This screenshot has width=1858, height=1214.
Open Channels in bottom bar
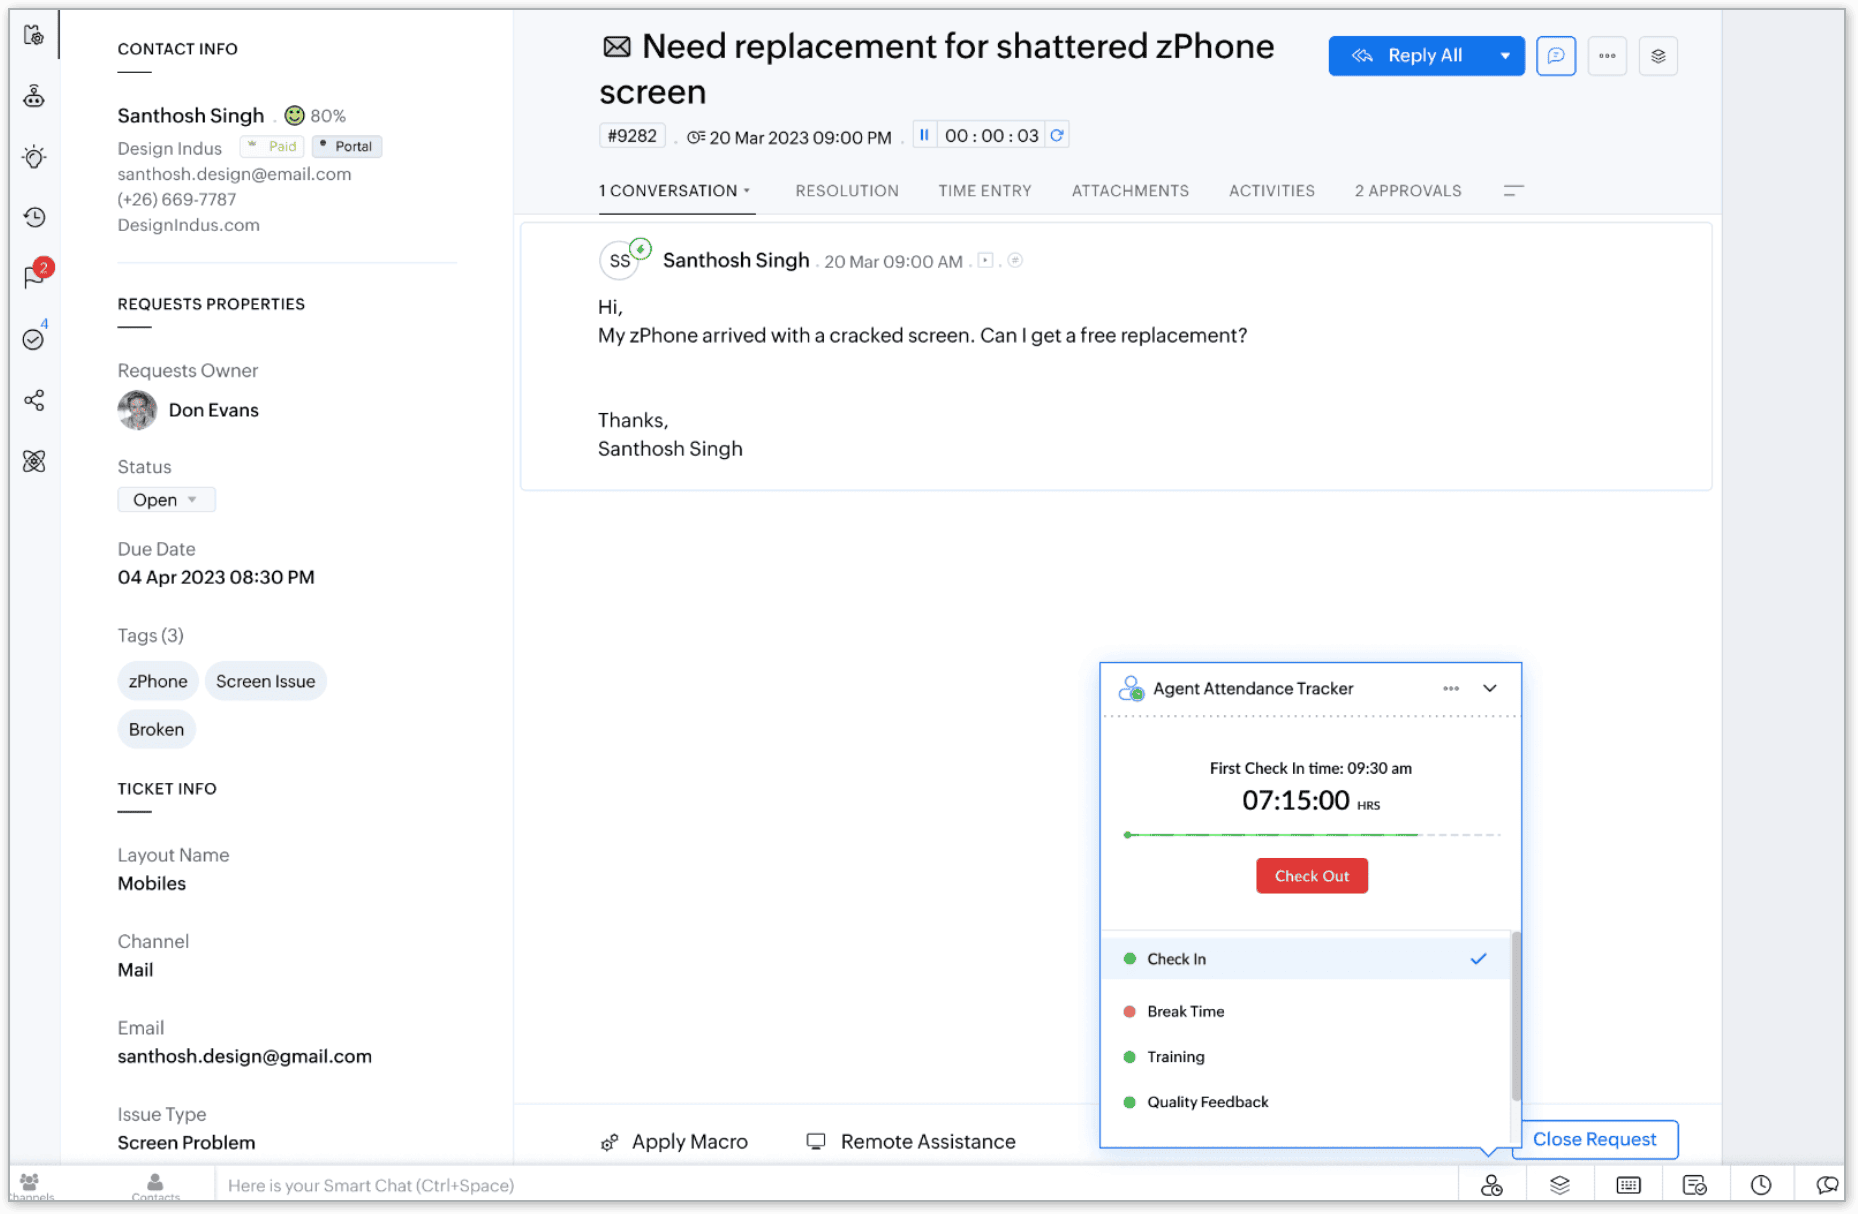coord(30,1187)
